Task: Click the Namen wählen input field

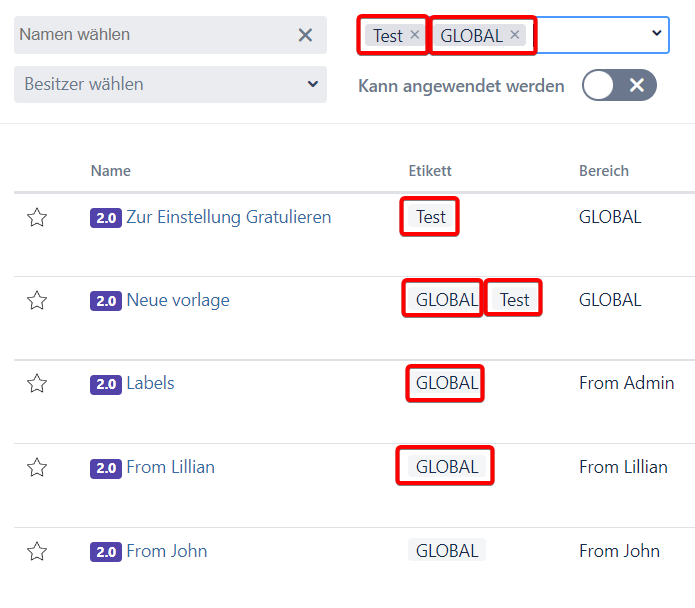Action: point(150,35)
